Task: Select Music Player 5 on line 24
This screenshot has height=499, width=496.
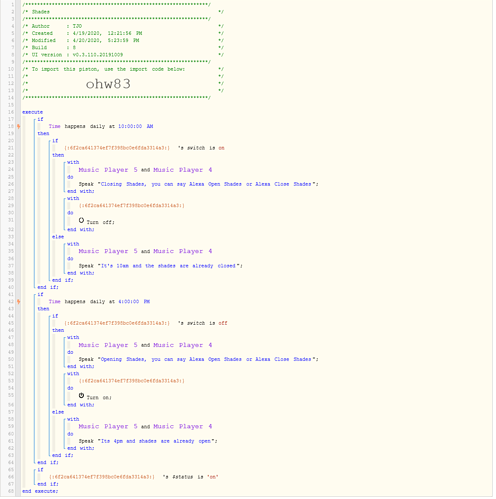Action: pyautogui.click(x=108, y=170)
